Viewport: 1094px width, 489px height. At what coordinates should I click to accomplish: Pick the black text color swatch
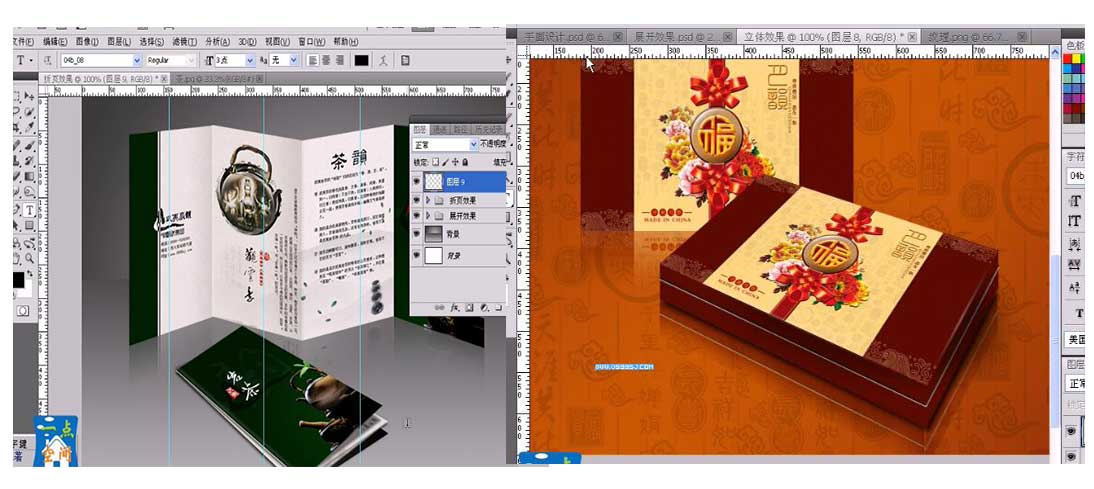[x=361, y=60]
